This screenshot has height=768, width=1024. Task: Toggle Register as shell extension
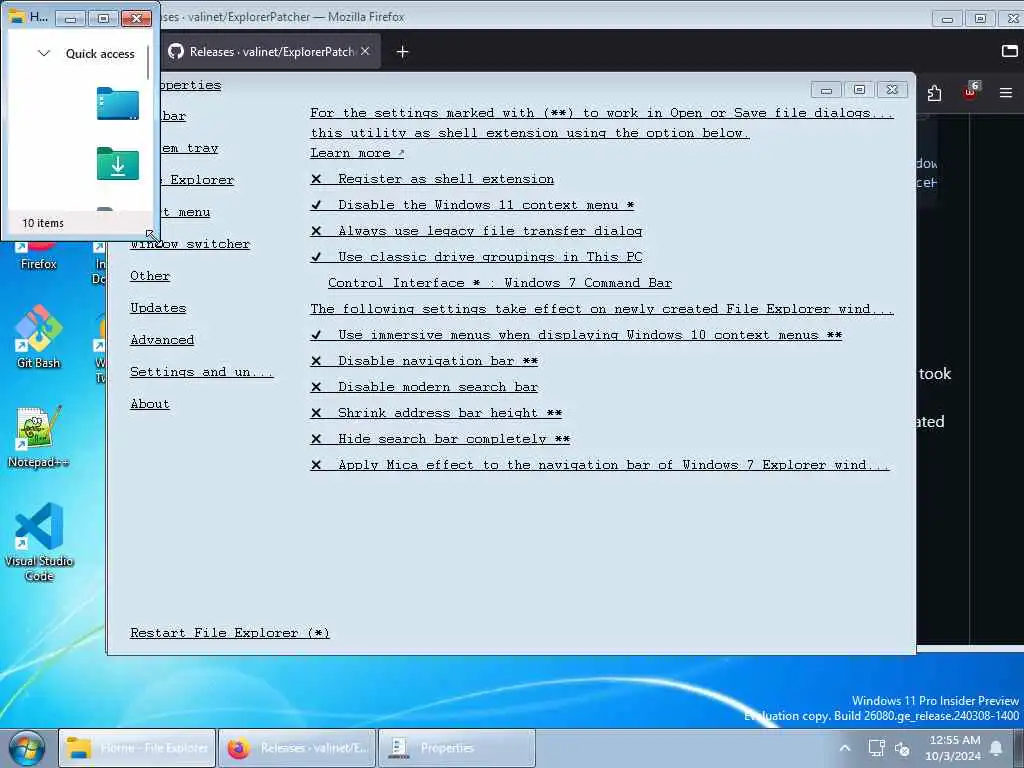[432, 179]
